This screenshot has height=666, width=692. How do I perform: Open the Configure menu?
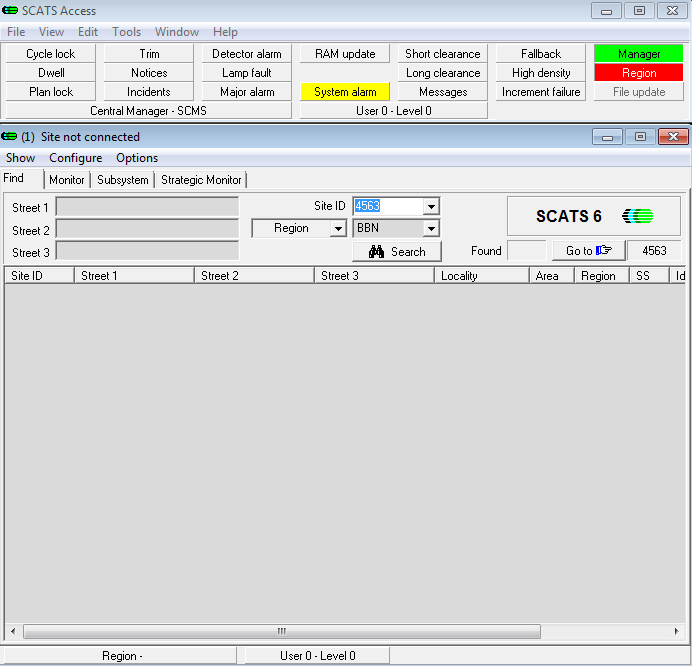pos(76,158)
